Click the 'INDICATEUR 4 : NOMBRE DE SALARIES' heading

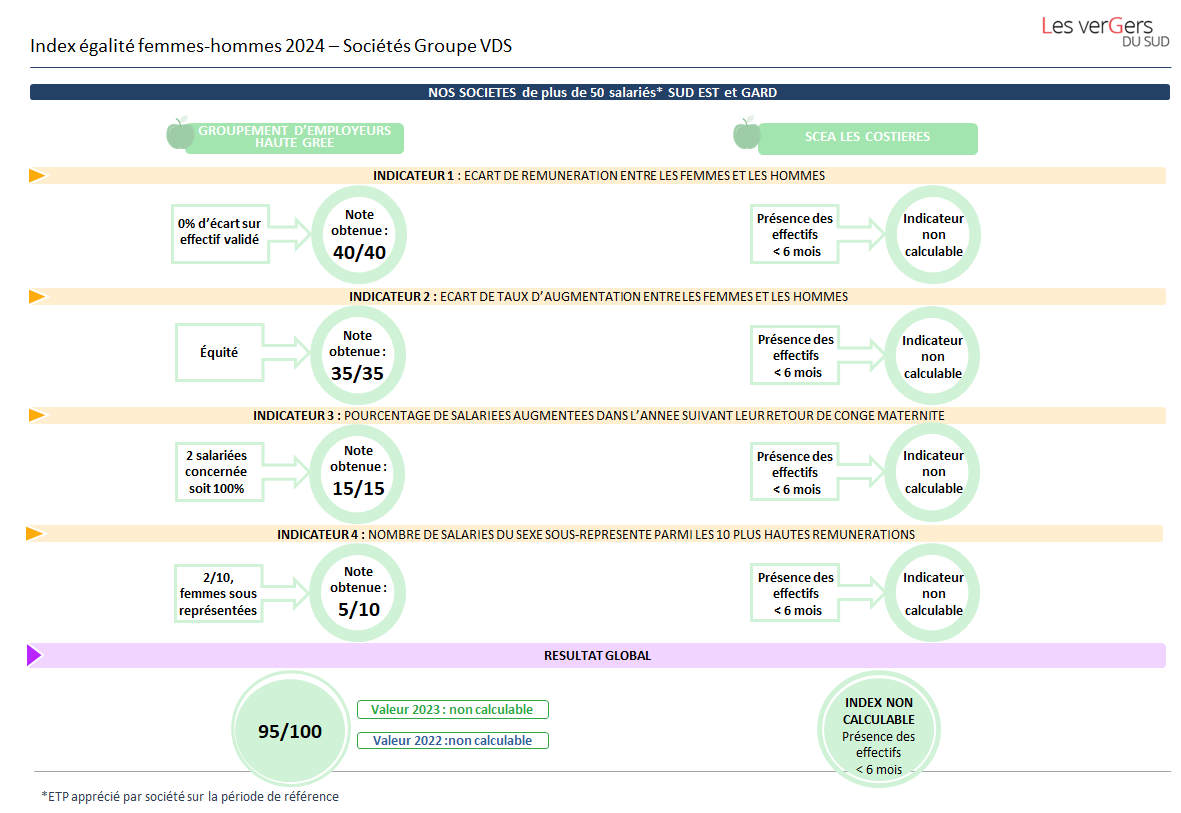pyautogui.click(x=596, y=534)
